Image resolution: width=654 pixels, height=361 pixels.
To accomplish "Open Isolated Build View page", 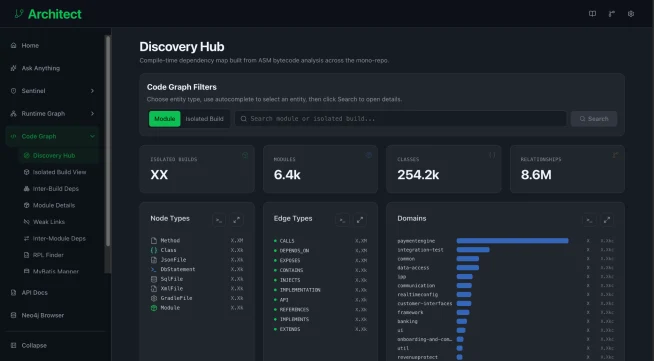I will 58,172.
